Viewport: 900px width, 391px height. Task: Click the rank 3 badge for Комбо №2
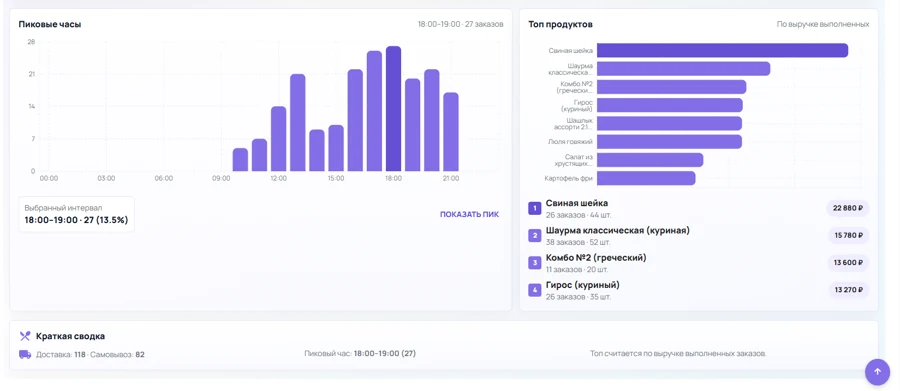click(534, 263)
